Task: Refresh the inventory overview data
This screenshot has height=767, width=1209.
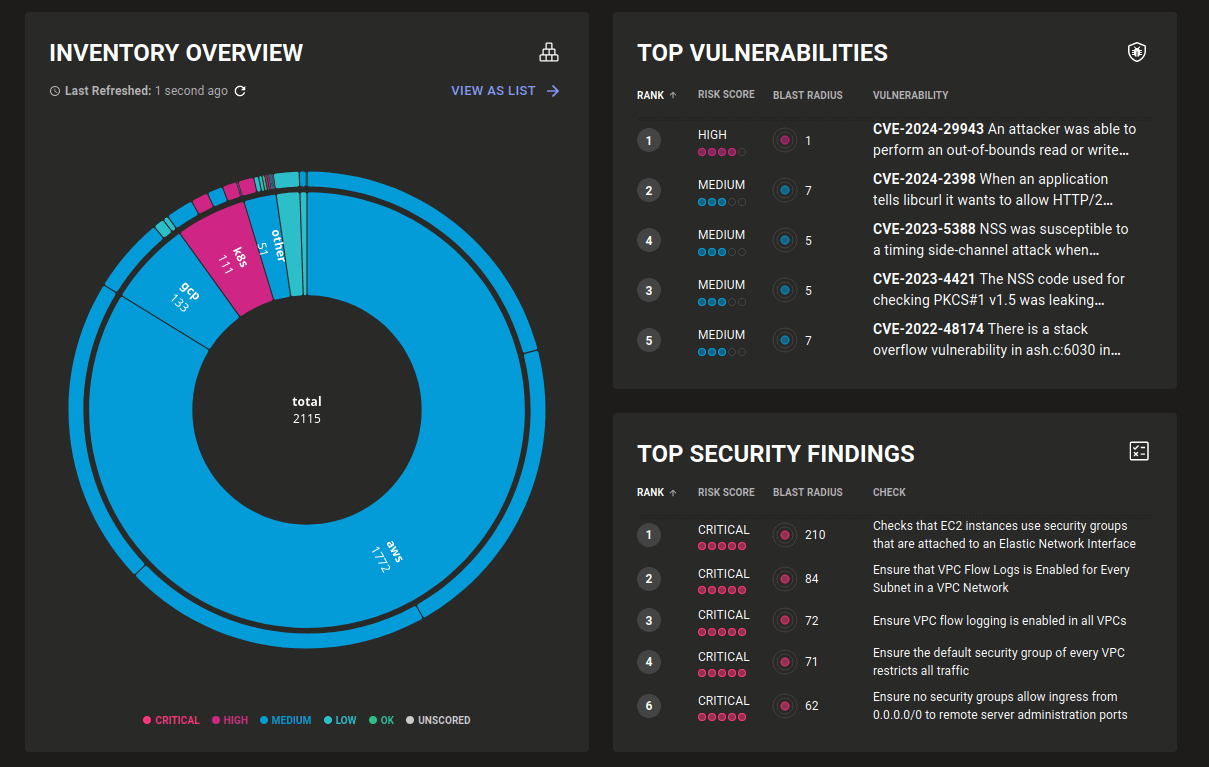Action: [x=240, y=91]
